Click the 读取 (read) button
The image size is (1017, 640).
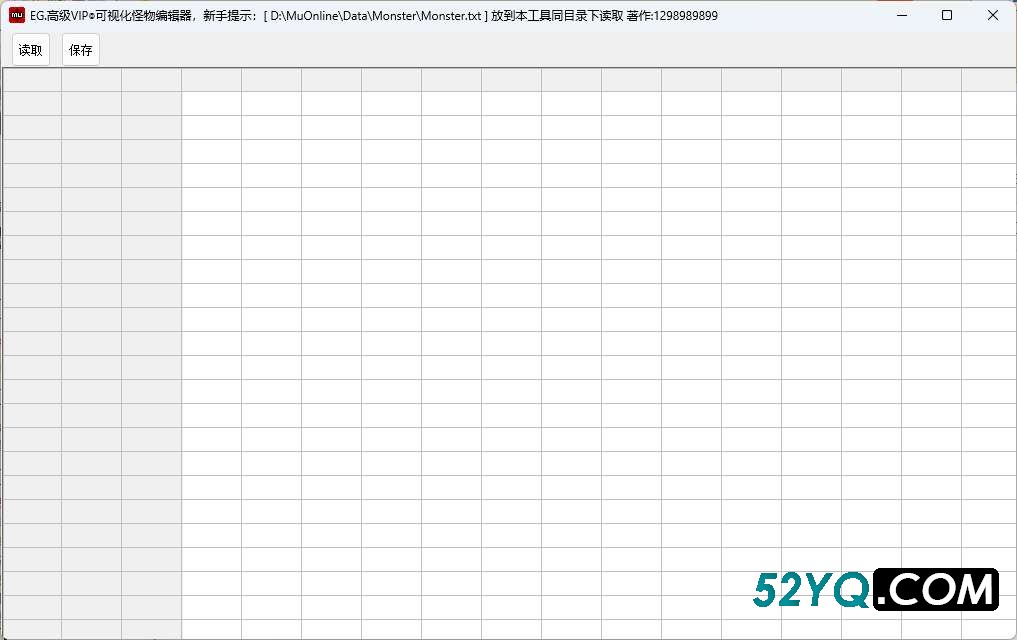point(30,50)
